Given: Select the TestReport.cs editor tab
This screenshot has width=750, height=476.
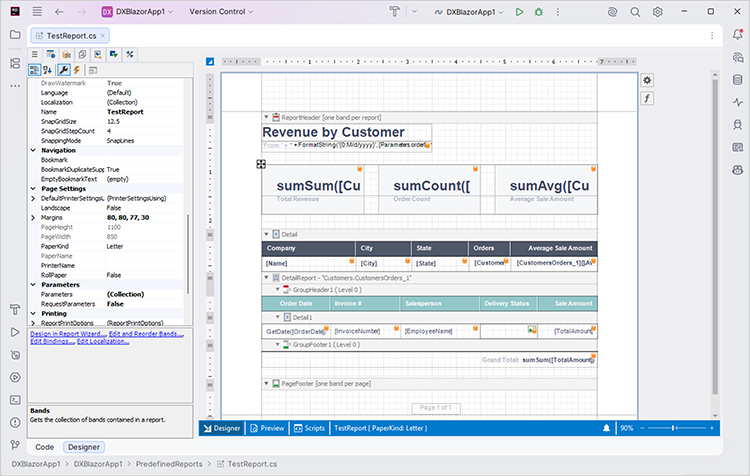Looking at the screenshot, I should click(70, 36).
